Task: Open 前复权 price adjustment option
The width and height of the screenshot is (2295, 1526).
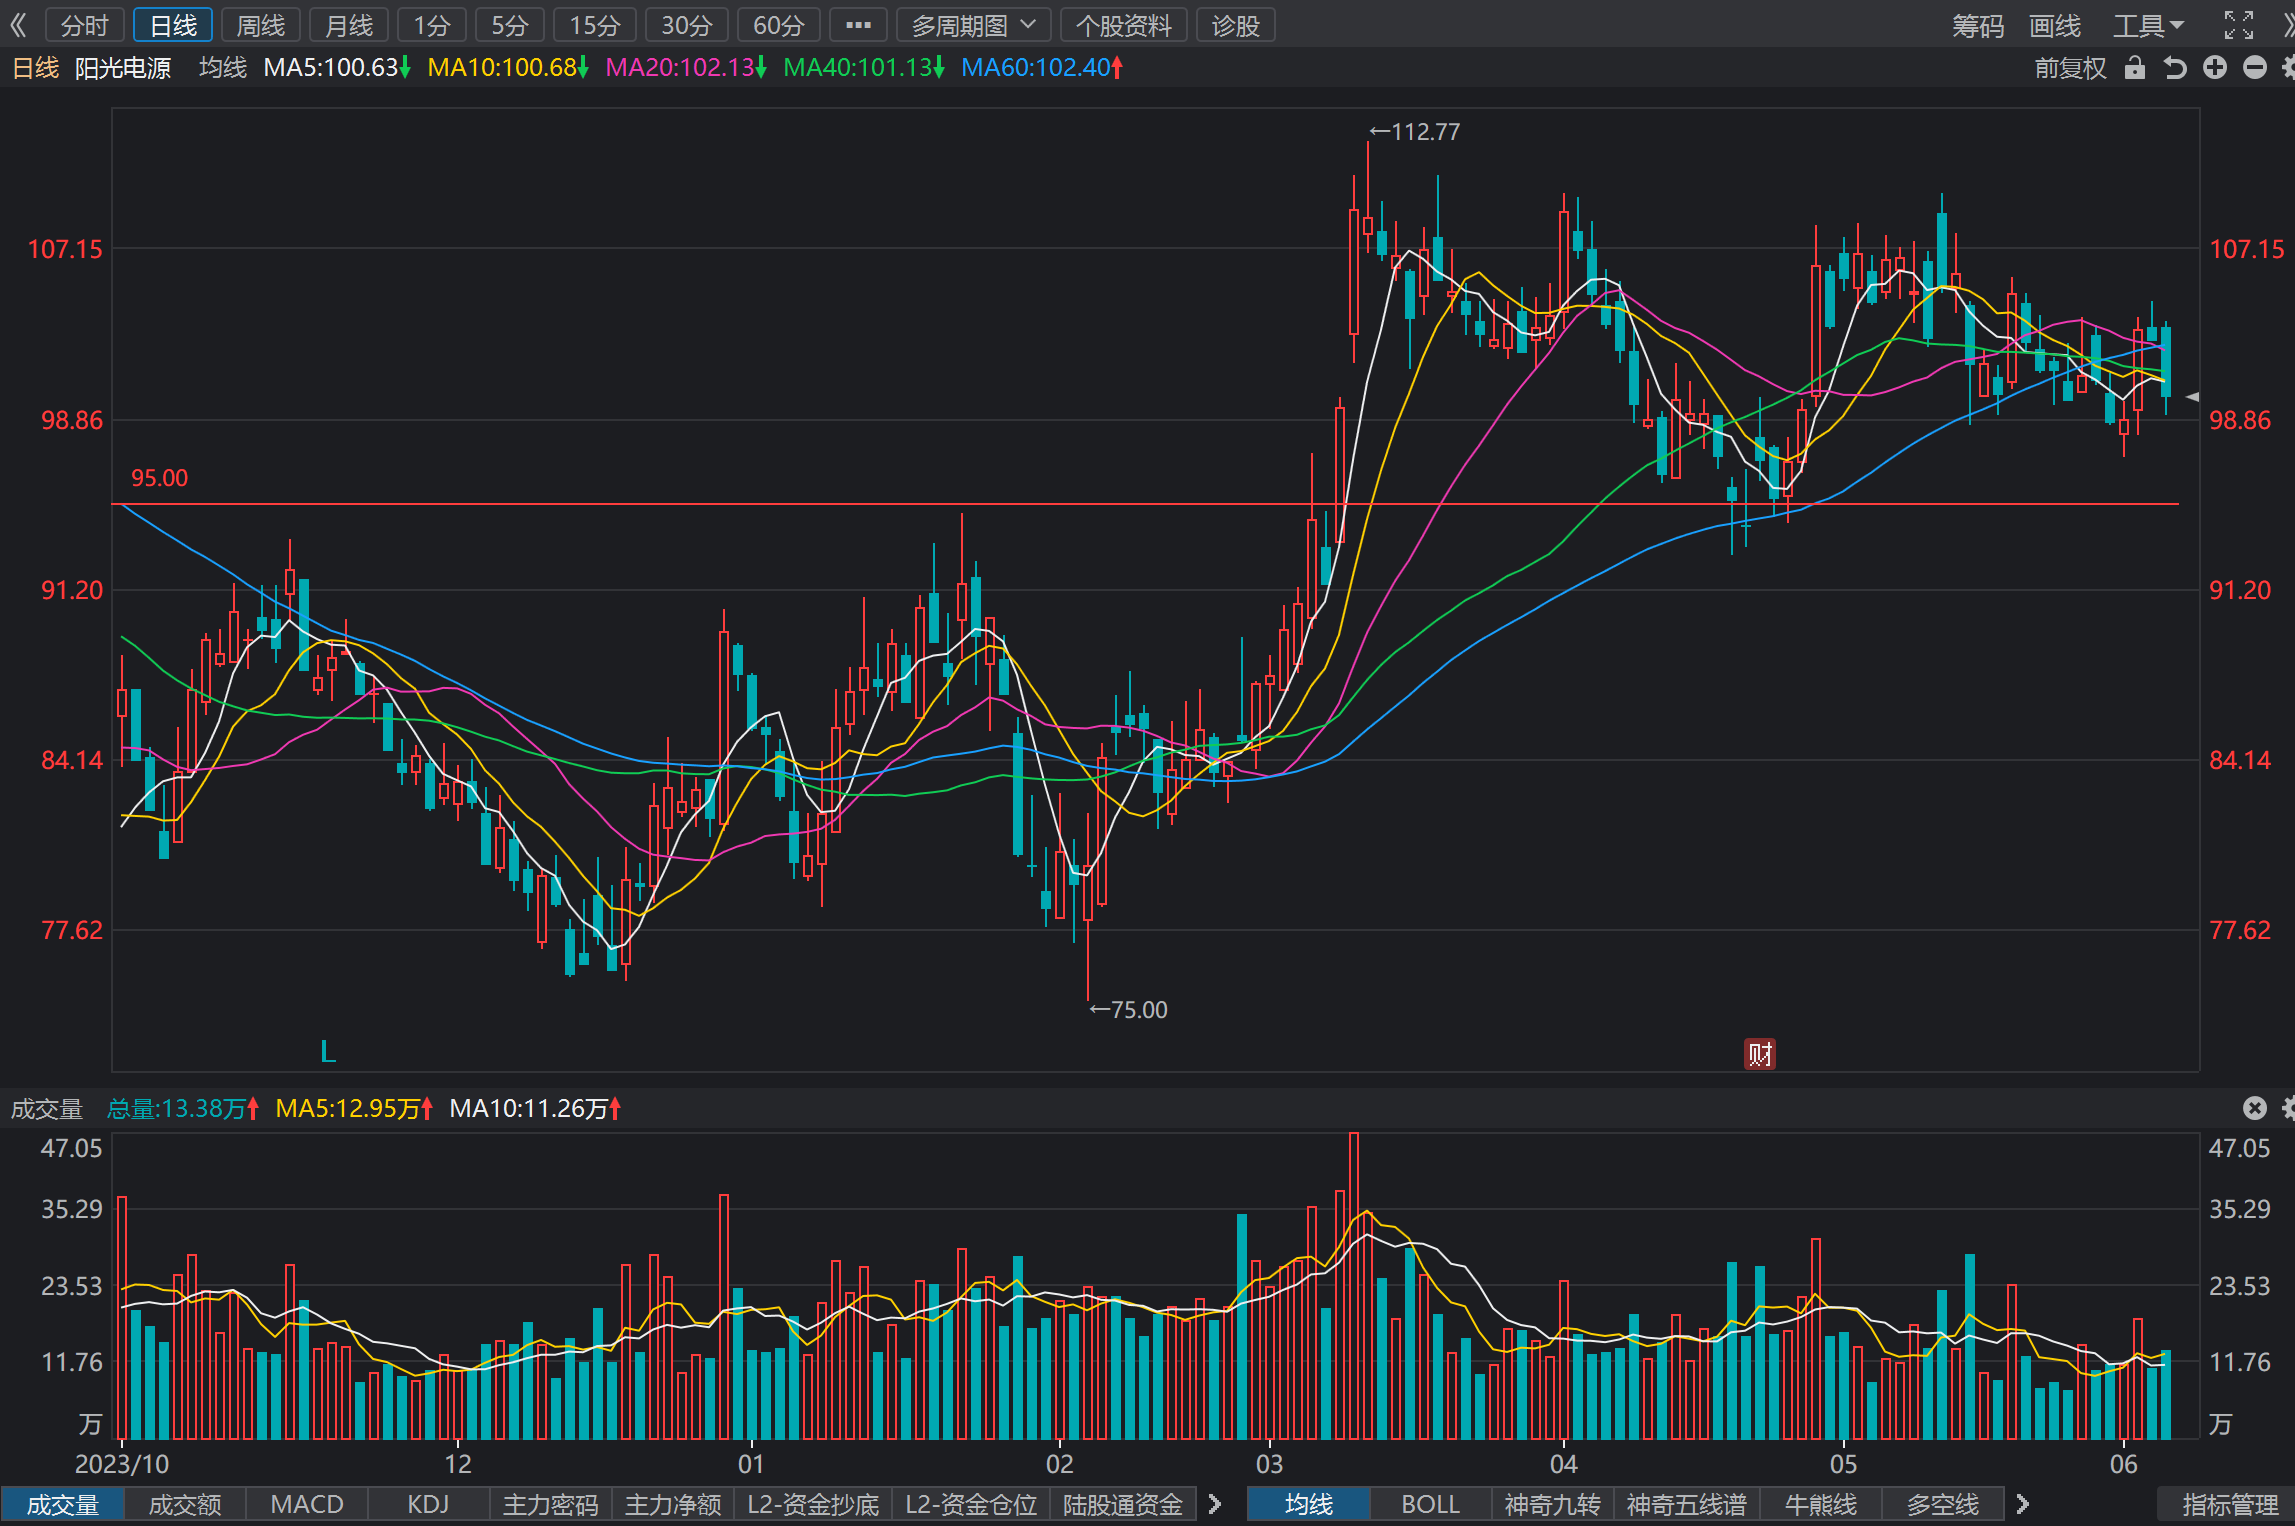Action: (x=2070, y=68)
